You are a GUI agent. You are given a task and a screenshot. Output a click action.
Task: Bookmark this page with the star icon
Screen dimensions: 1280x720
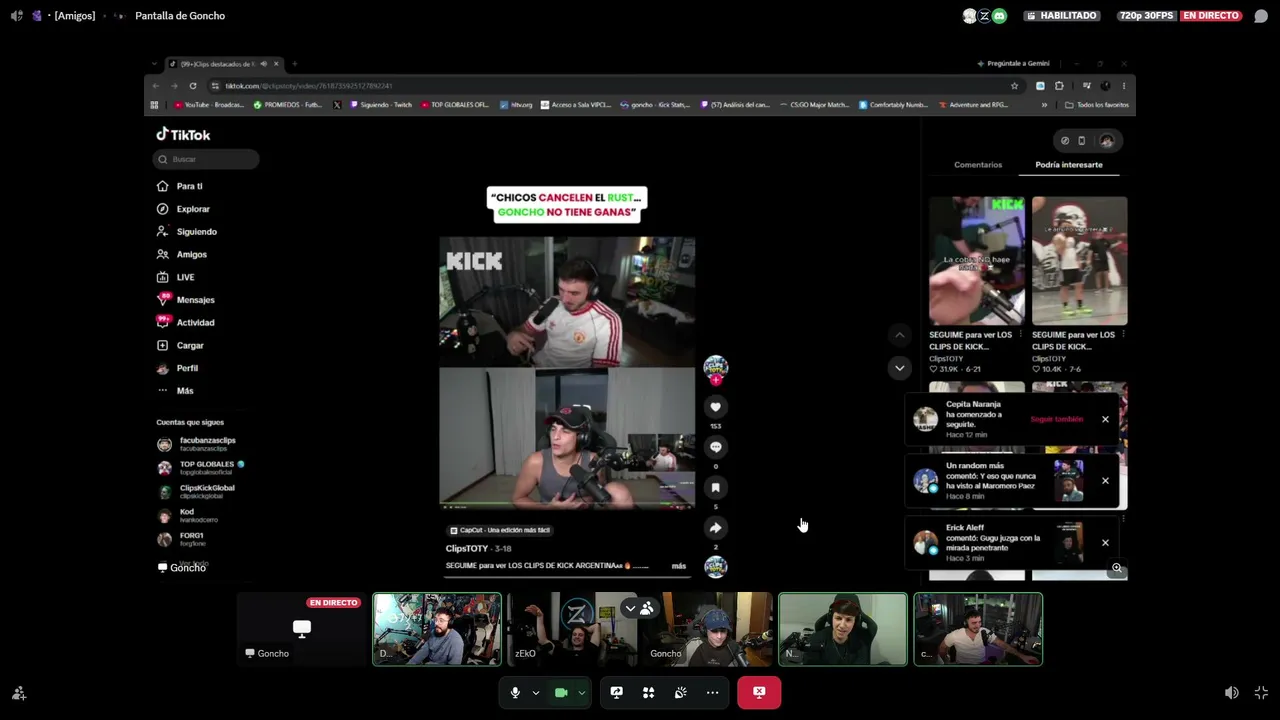coord(1014,86)
